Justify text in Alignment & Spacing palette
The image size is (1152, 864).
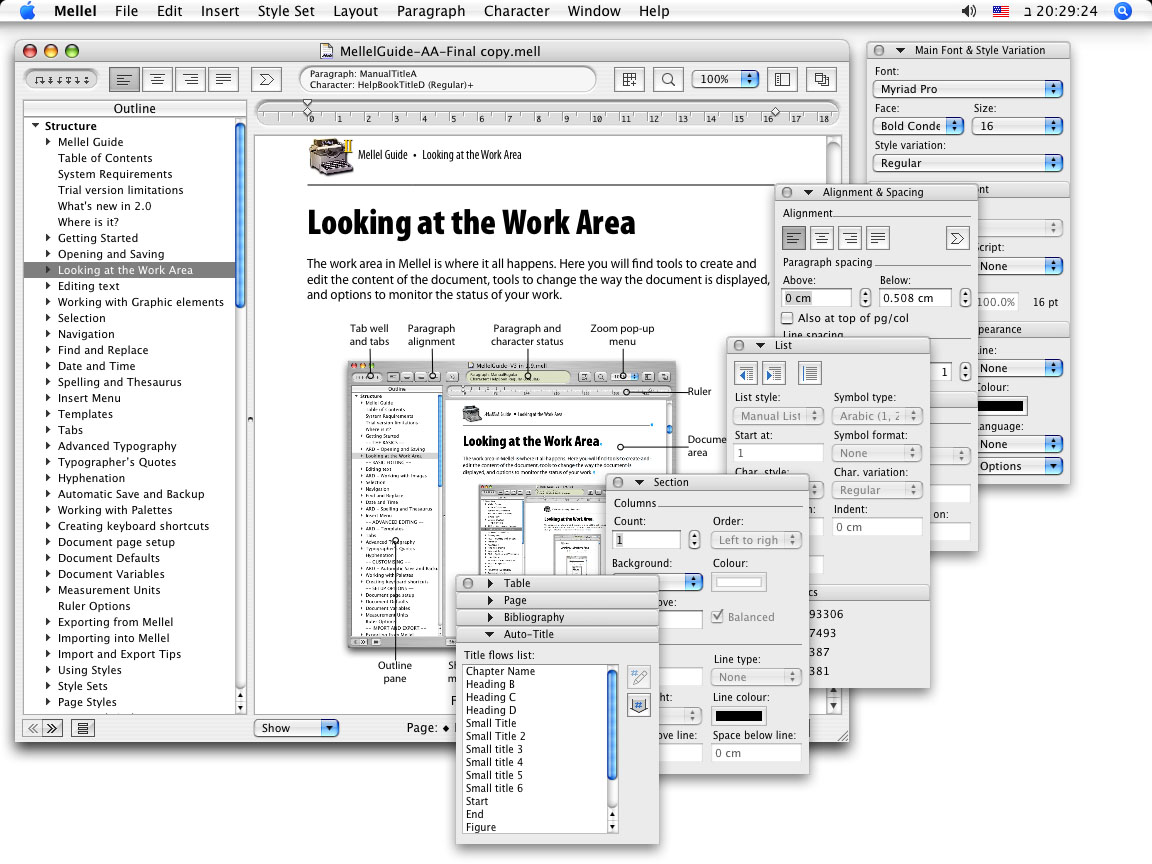878,238
